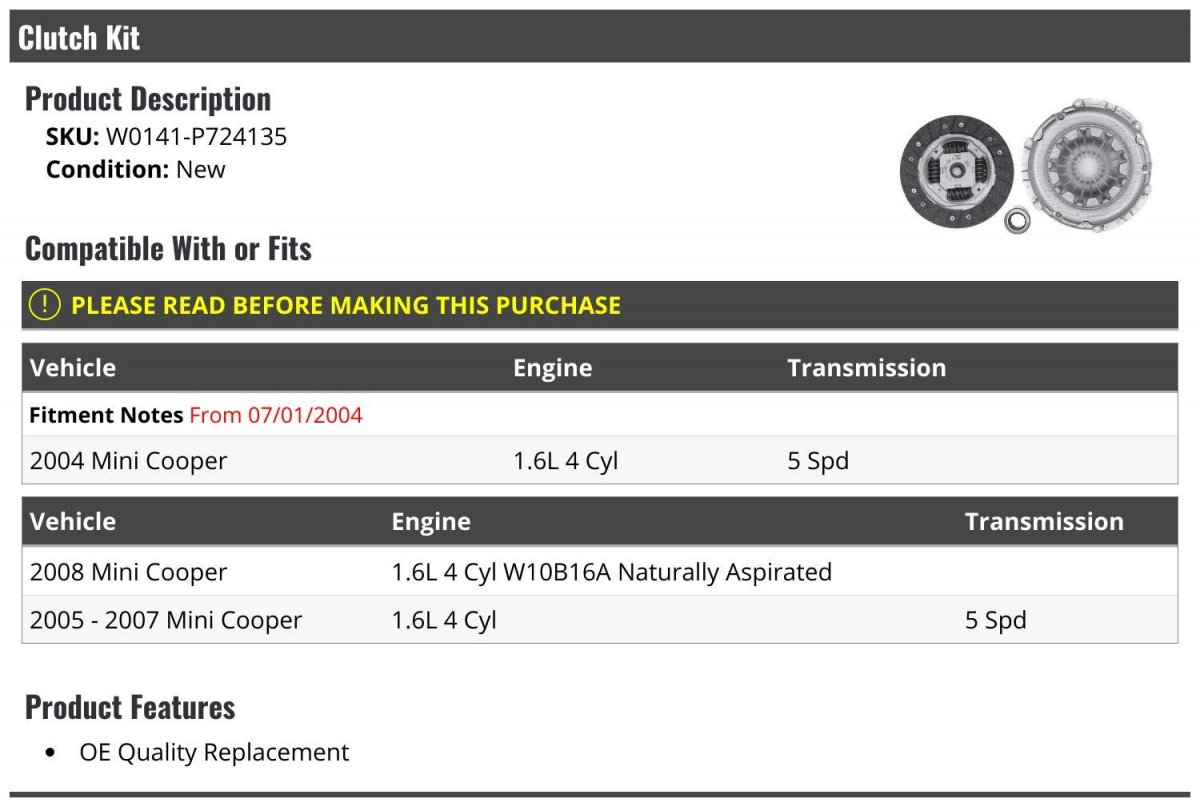
Task: Click the first table's Vehicle column header
Action: pos(73,368)
